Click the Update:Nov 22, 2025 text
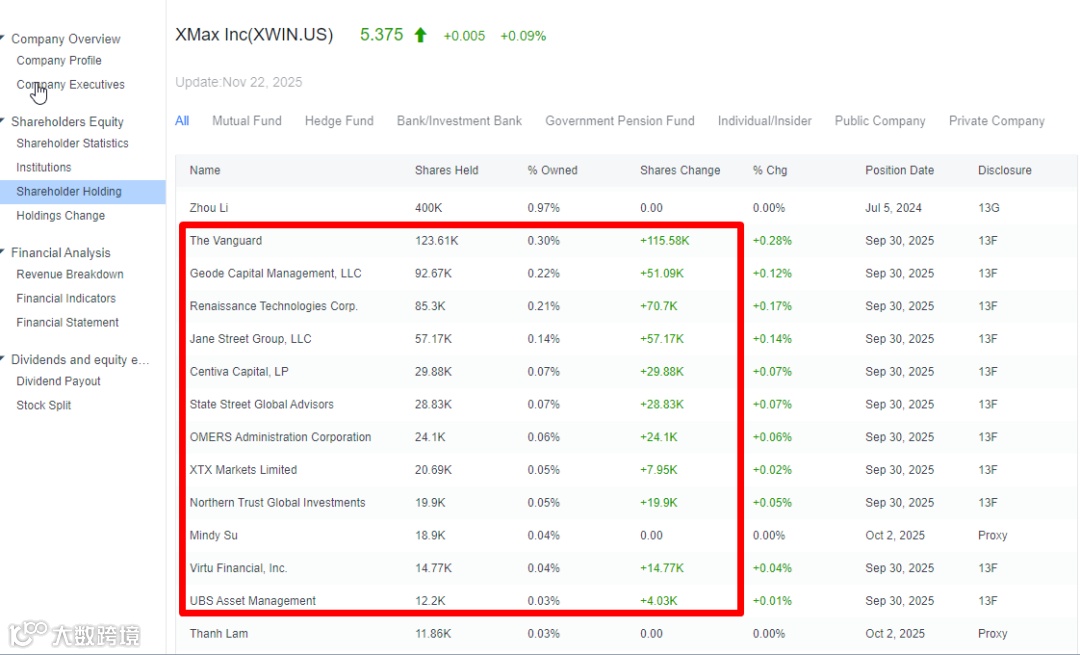Viewport: 1080px width, 655px height. pos(238,82)
